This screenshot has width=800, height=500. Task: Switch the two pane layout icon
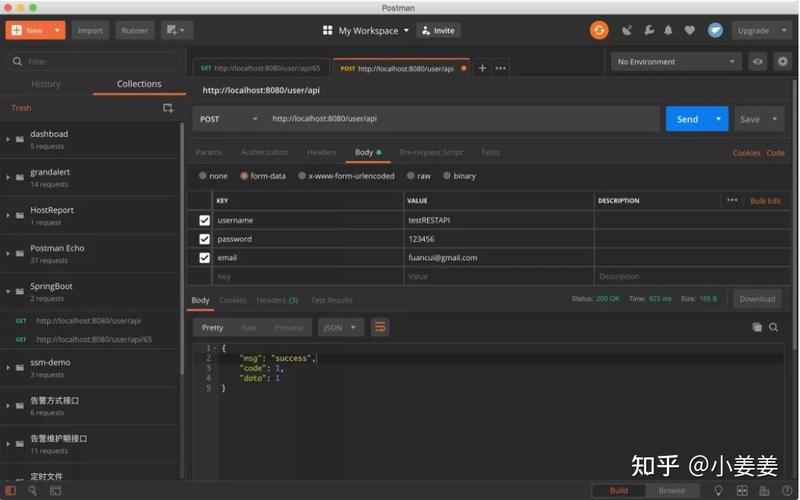pyautogui.click(x=742, y=491)
